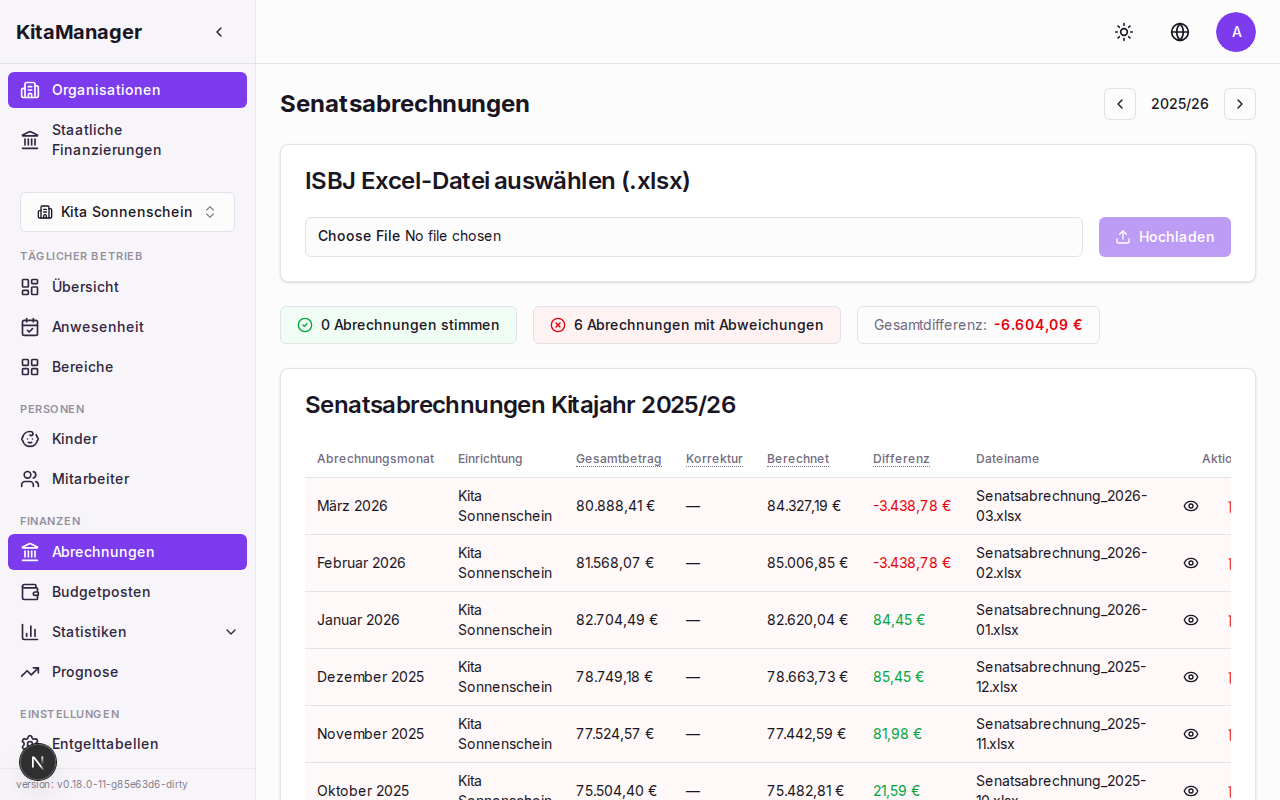Open the Prognose page
This screenshot has height=800, width=1280.
click(x=85, y=672)
